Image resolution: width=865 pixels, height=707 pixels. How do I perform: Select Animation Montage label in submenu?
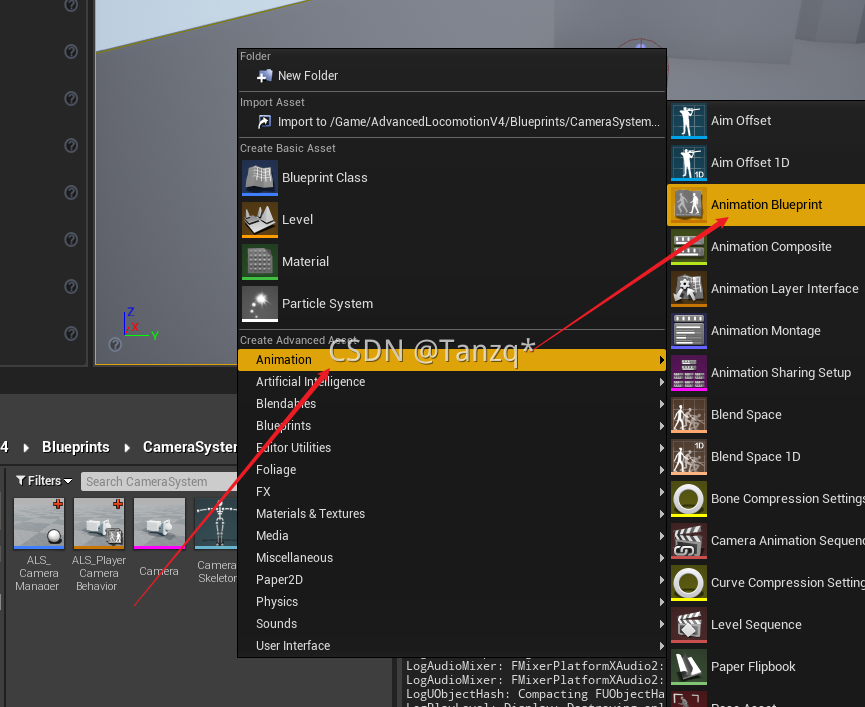766,331
